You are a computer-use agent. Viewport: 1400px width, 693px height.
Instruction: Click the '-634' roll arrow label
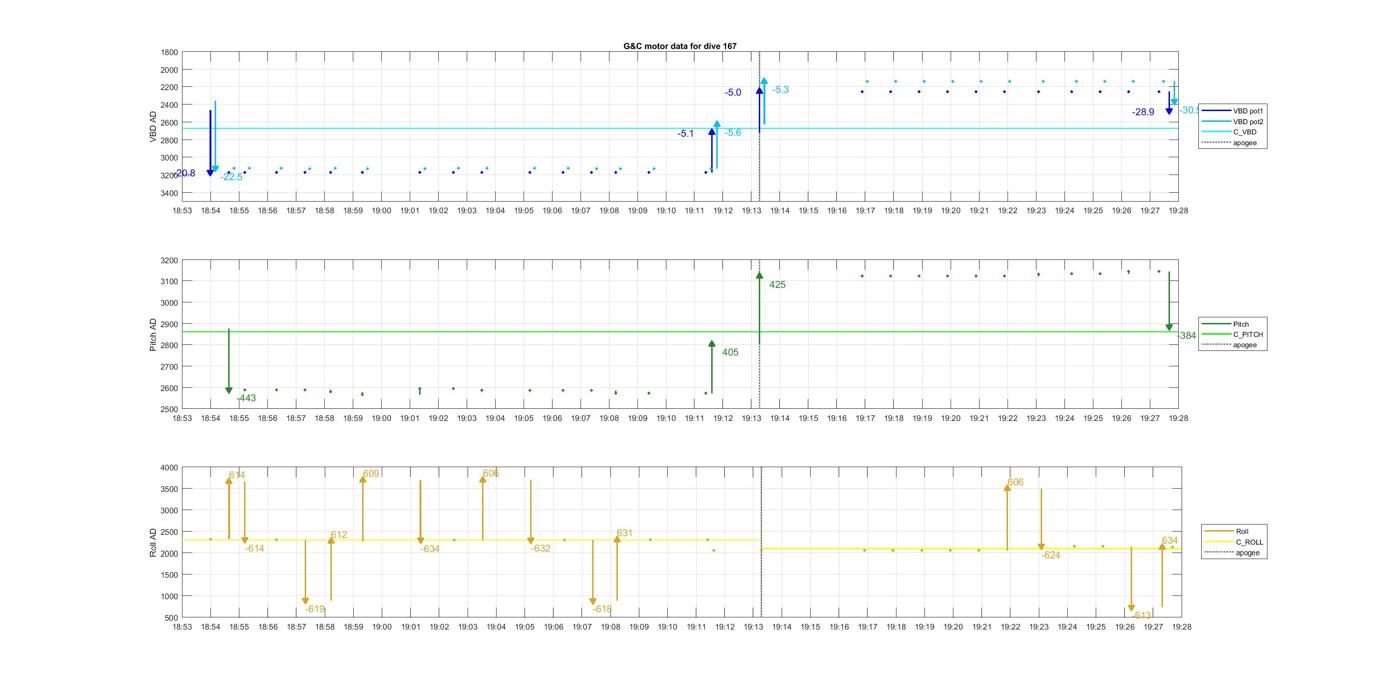[x=430, y=549]
